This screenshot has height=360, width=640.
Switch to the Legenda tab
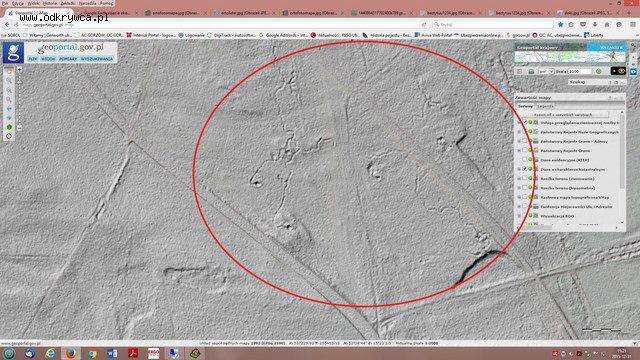(546, 106)
